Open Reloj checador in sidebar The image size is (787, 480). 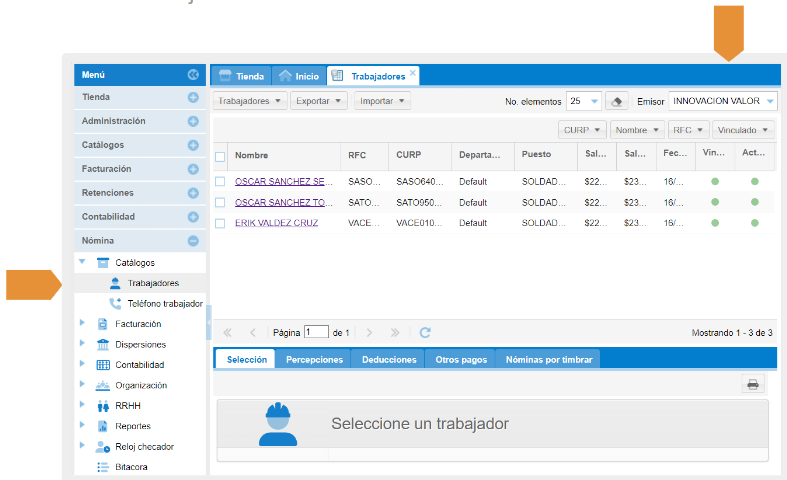coord(144,446)
